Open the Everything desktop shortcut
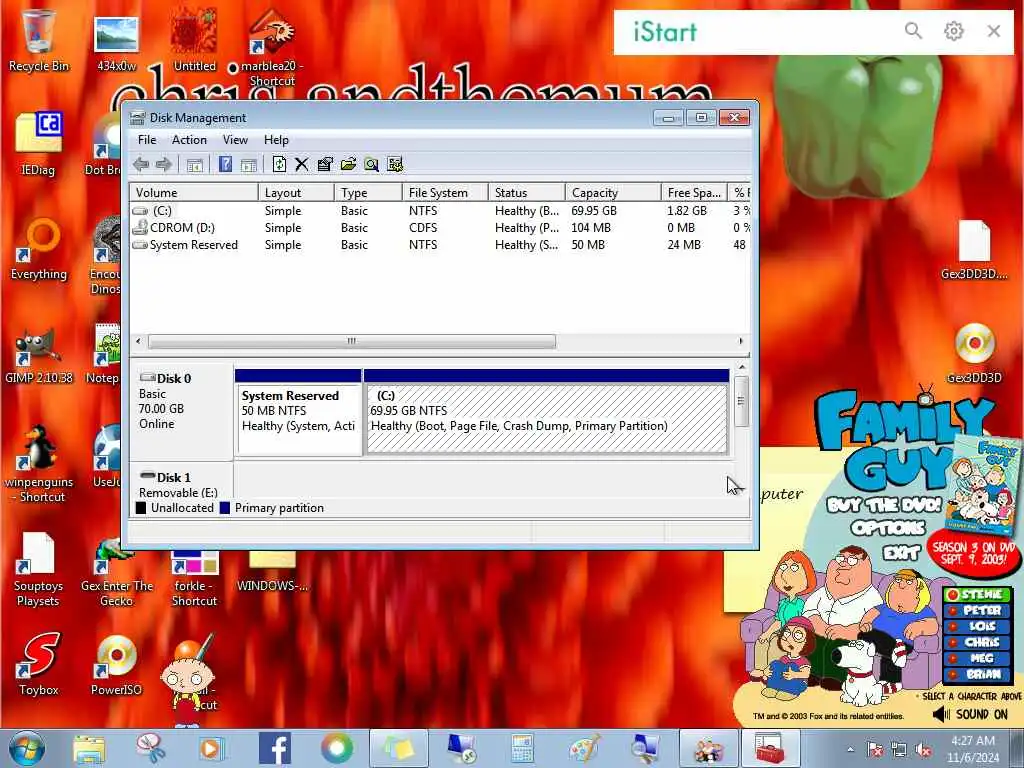Image resolution: width=1024 pixels, height=768 pixels. pyautogui.click(x=39, y=249)
